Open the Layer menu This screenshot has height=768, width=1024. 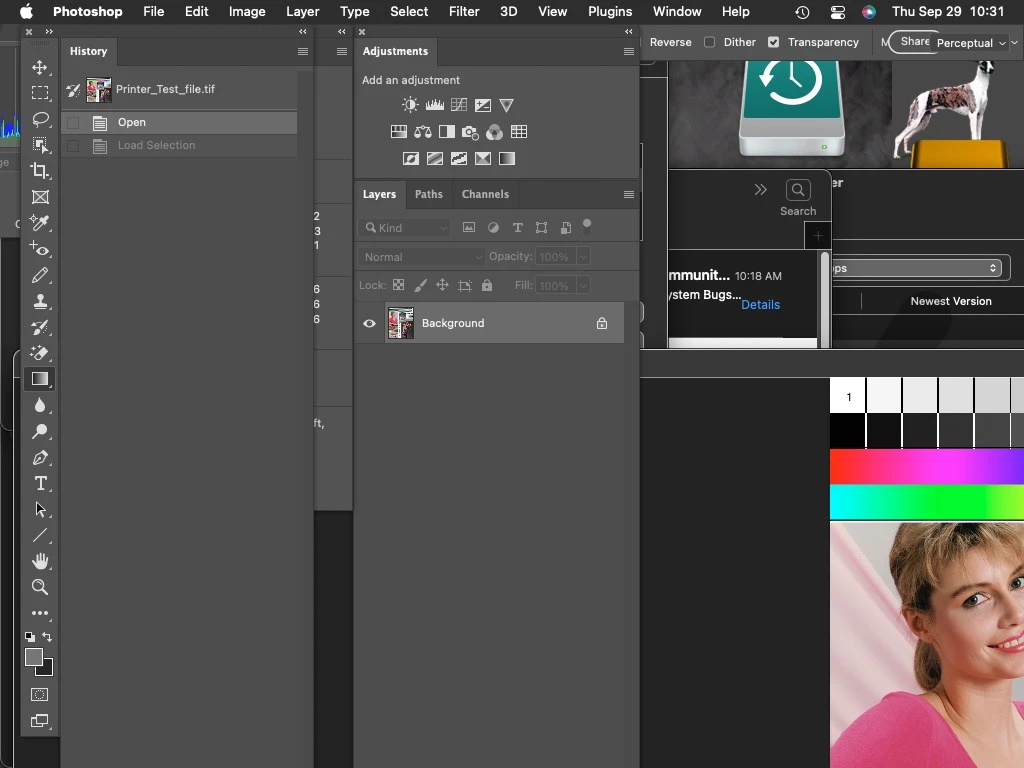point(302,12)
